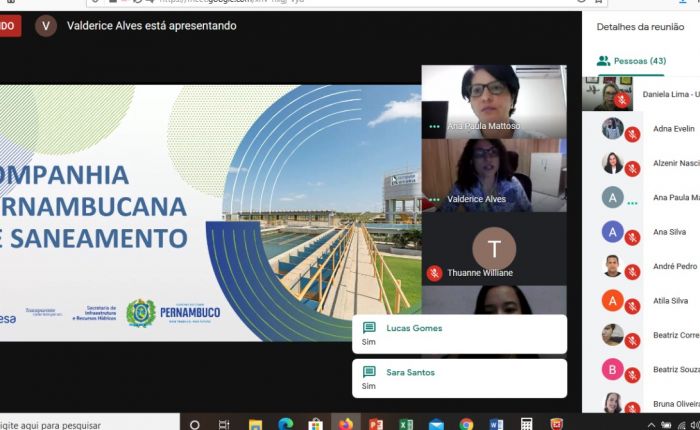Open Calculator from taskbar
The width and height of the screenshot is (700, 430).
[x=526, y=424]
